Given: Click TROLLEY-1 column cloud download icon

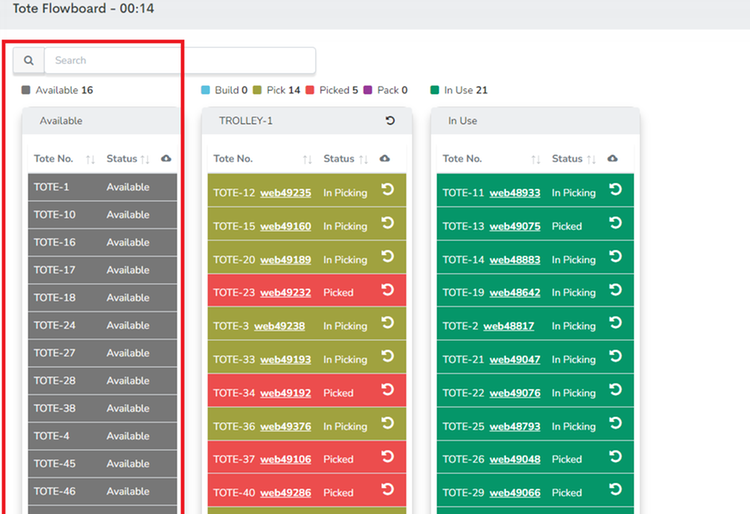Looking at the screenshot, I should coord(385,159).
